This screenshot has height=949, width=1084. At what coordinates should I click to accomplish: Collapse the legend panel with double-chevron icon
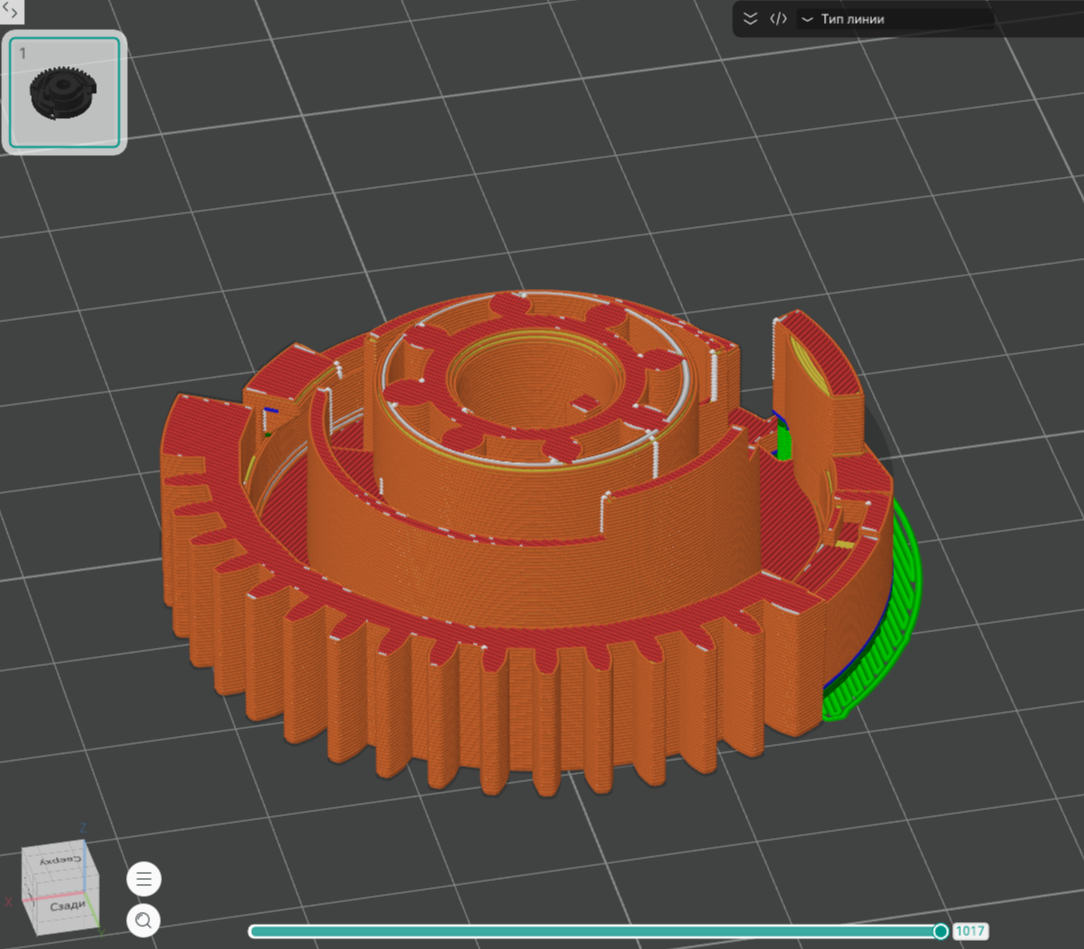pos(750,19)
